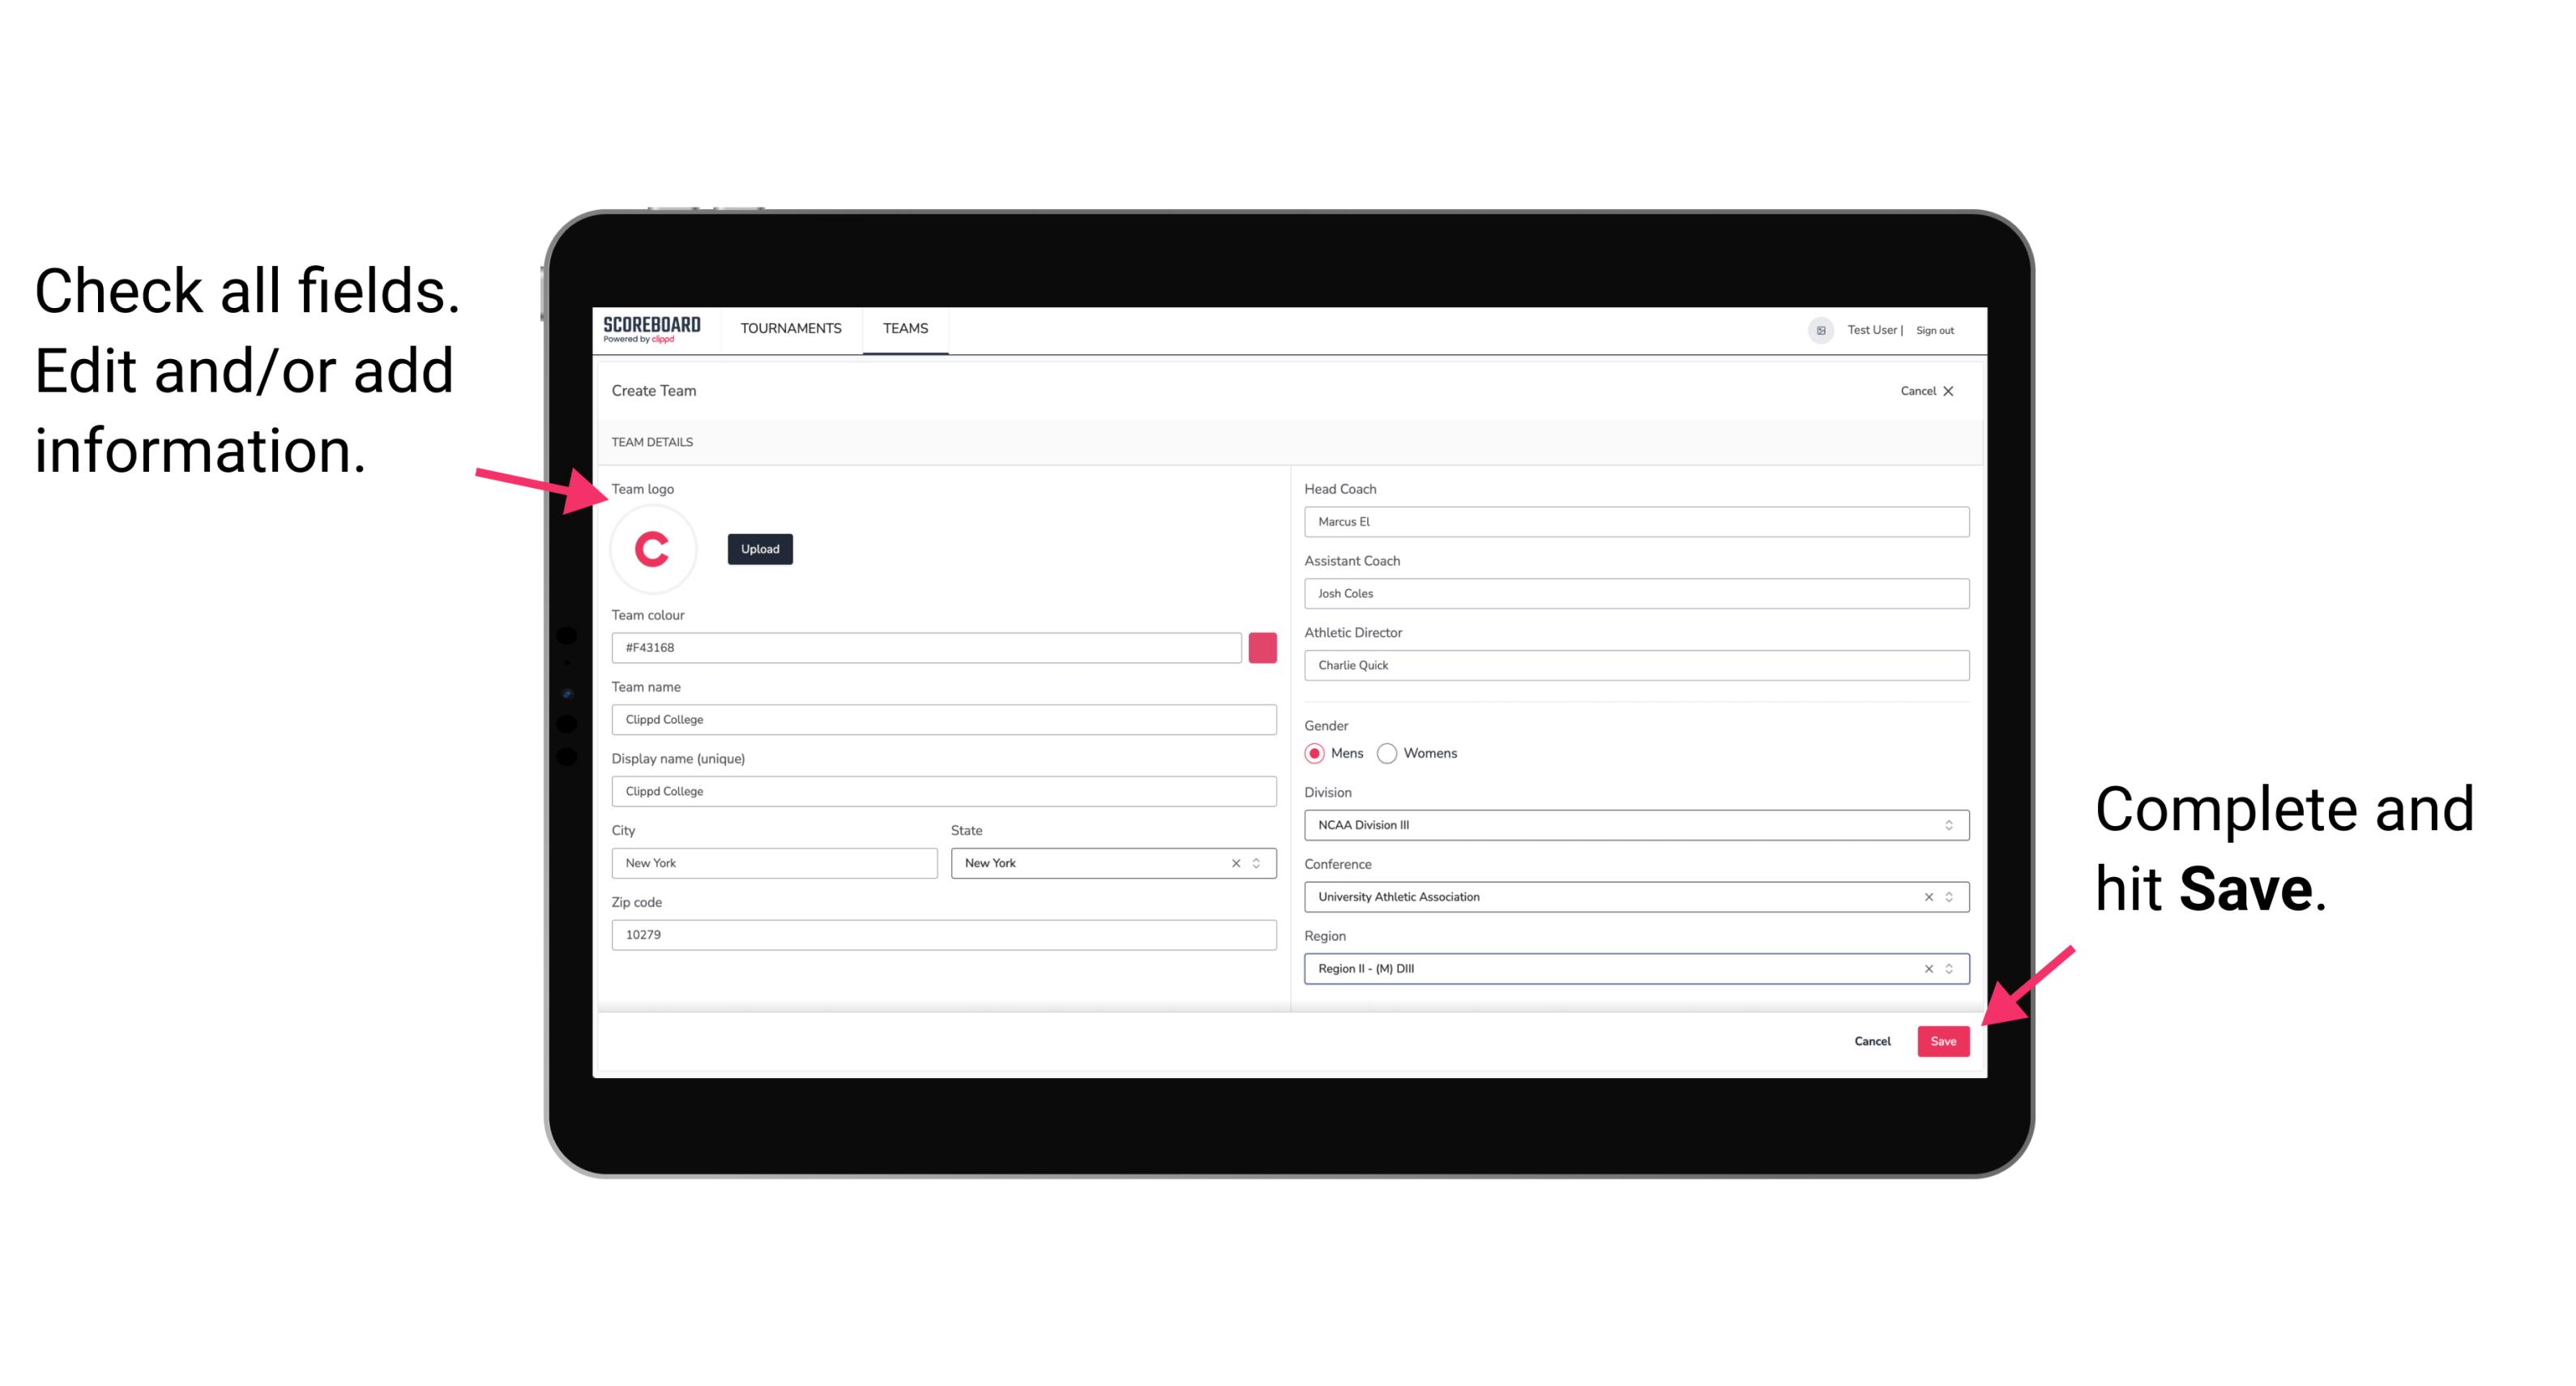Screen dimensions: 2576x1386
Task: Click the Test User account icon
Action: tap(1812, 329)
